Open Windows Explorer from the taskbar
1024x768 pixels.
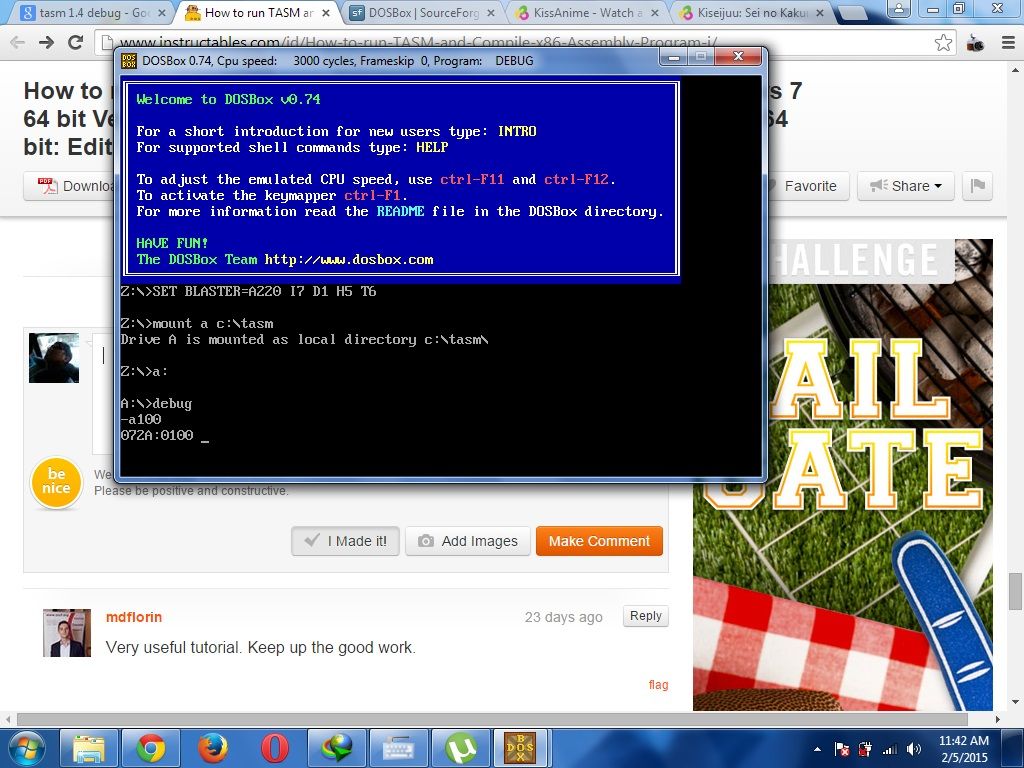(89, 748)
